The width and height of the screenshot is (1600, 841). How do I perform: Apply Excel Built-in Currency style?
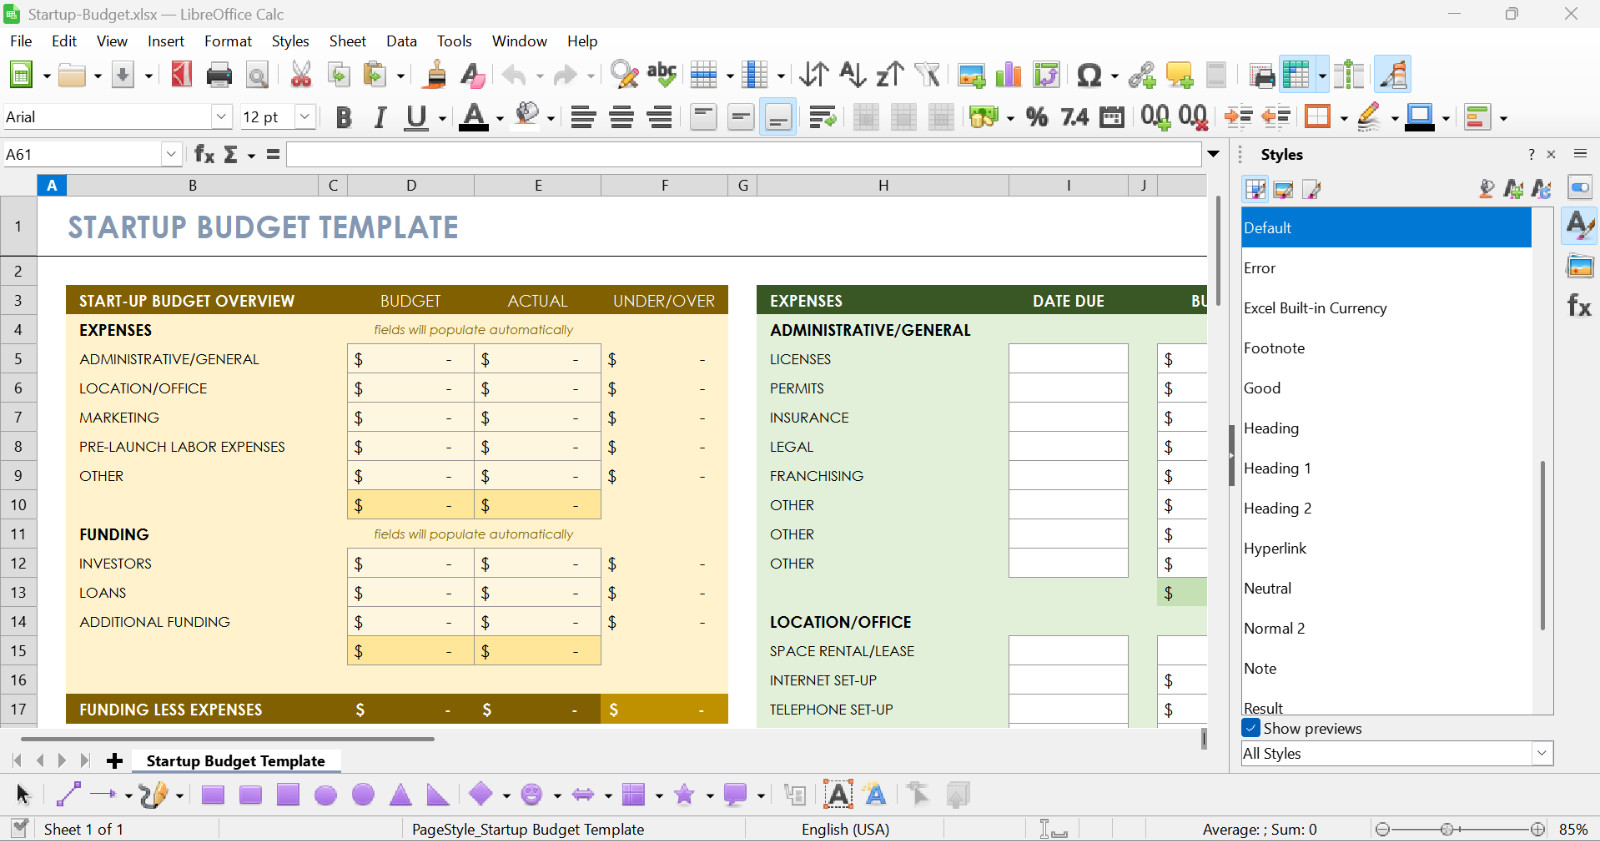(x=1386, y=308)
